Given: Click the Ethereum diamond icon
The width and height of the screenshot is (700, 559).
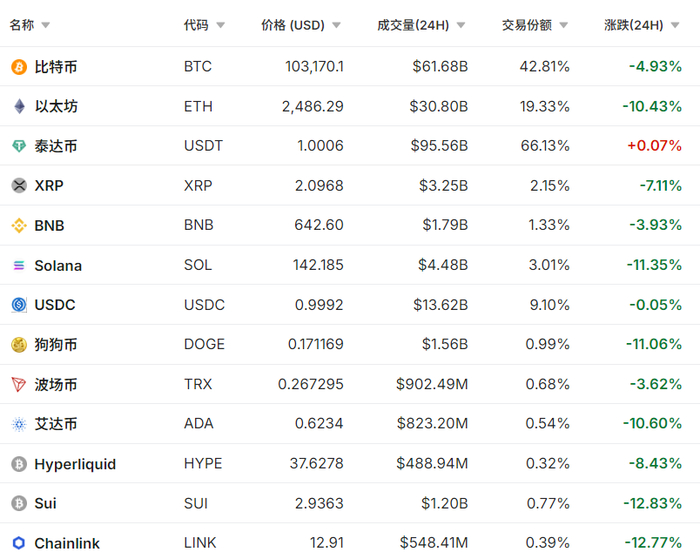Looking at the screenshot, I should pyautogui.click(x=19, y=106).
